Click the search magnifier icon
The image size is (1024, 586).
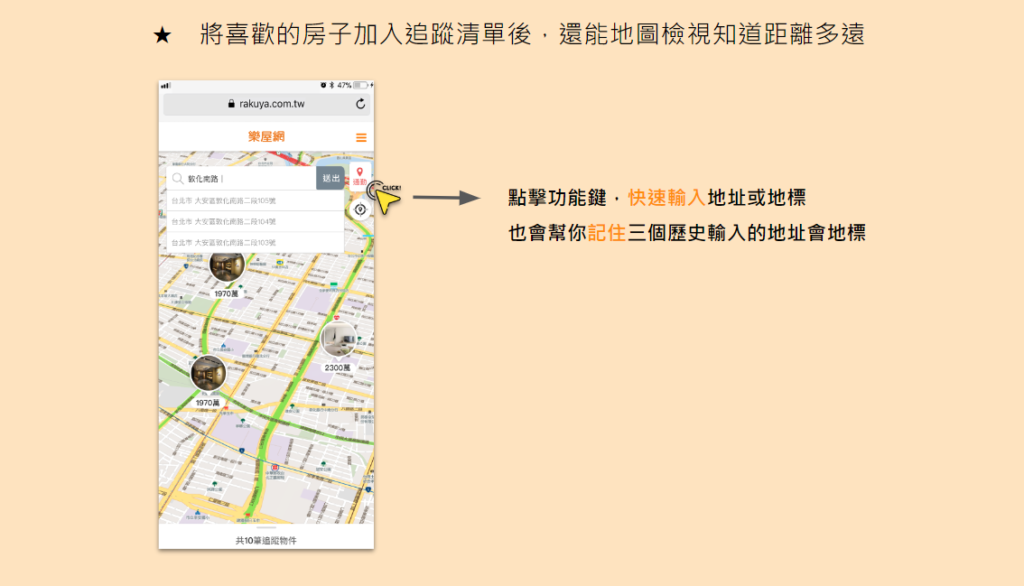tap(178, 178)
